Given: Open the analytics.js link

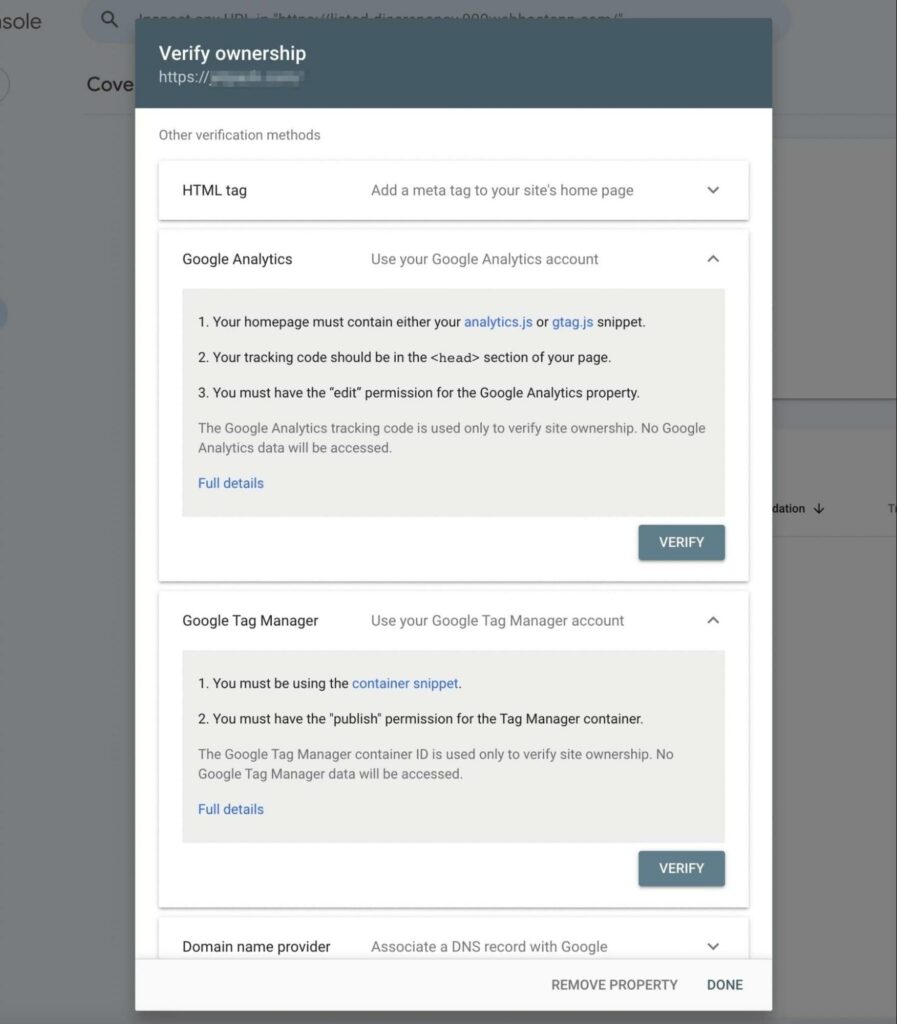Looking at the screenshot, I should [x=498, y=322].
